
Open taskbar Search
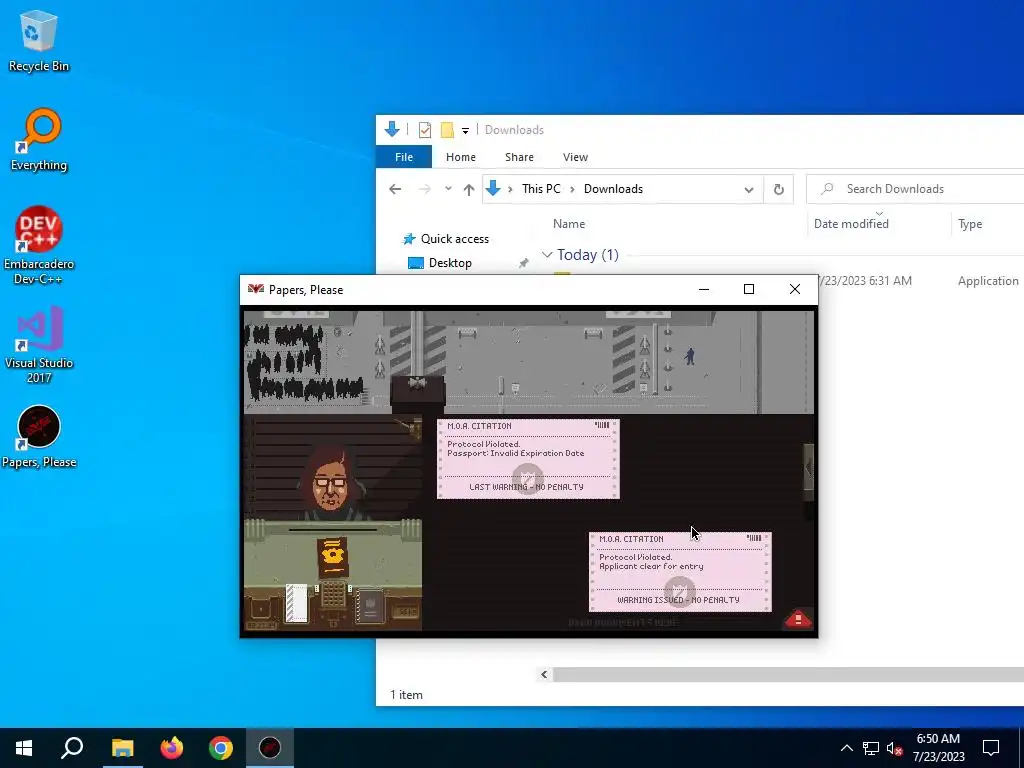[72, 748]
